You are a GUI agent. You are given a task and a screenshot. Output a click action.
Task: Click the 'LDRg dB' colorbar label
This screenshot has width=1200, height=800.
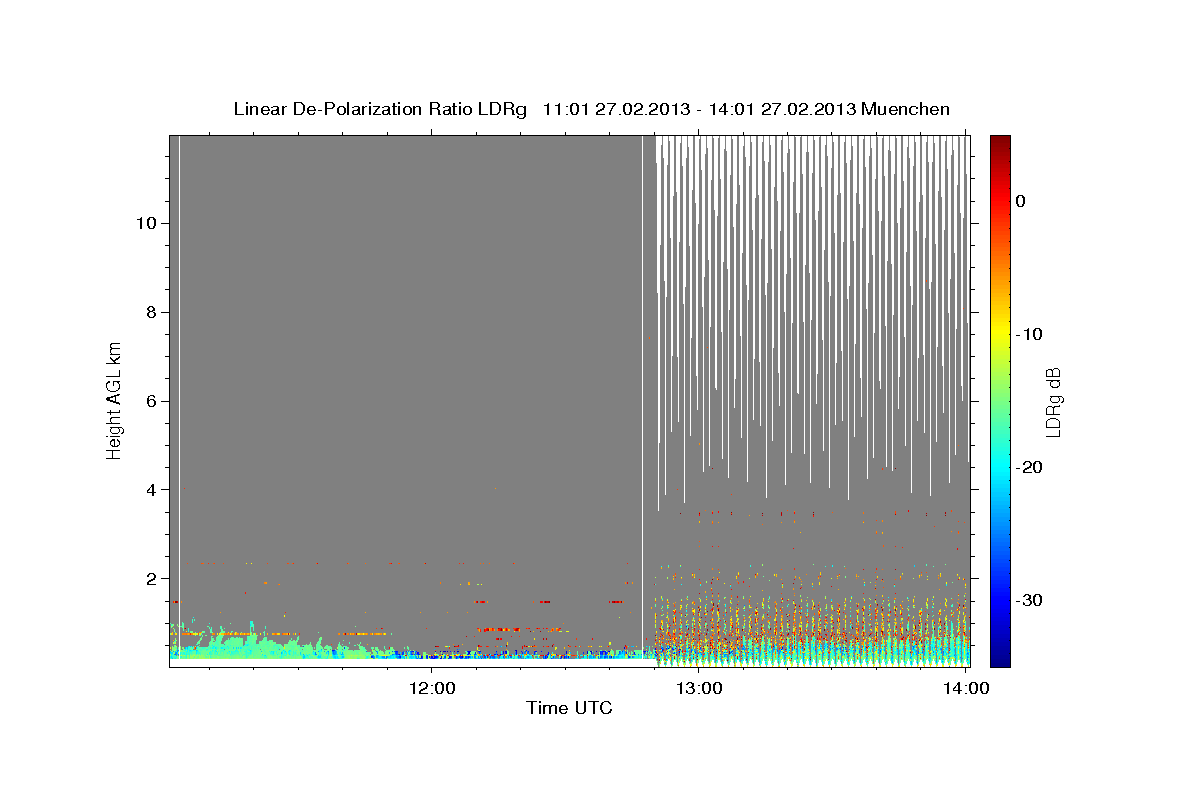(x=1052, y=401)
